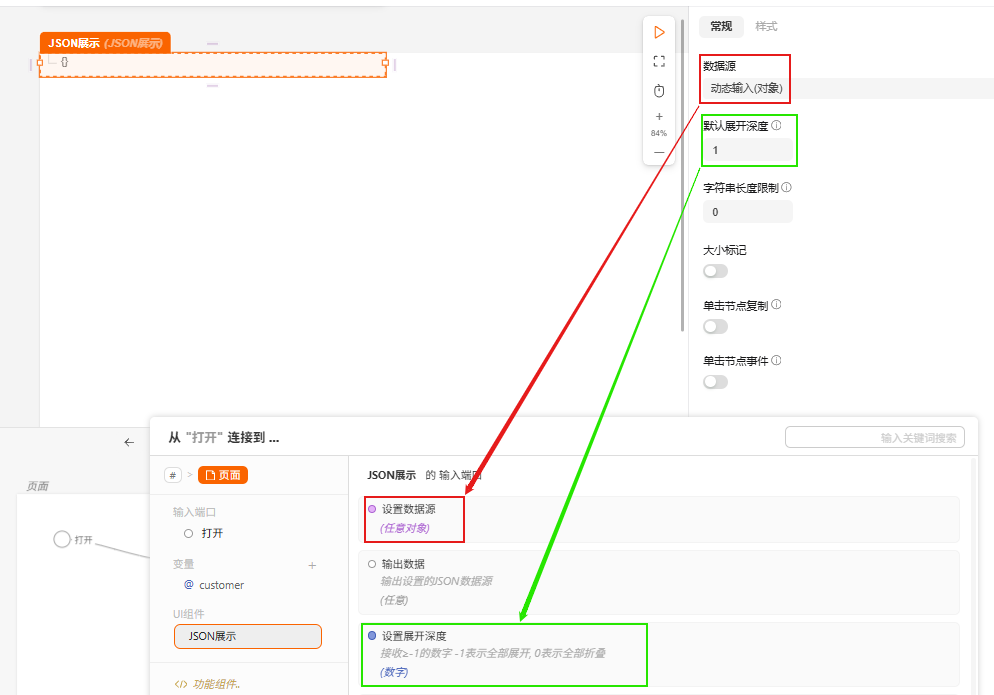The image size is (994, 695).
Task: Click the 输入关键词搜索 search field
Action: 874,437
